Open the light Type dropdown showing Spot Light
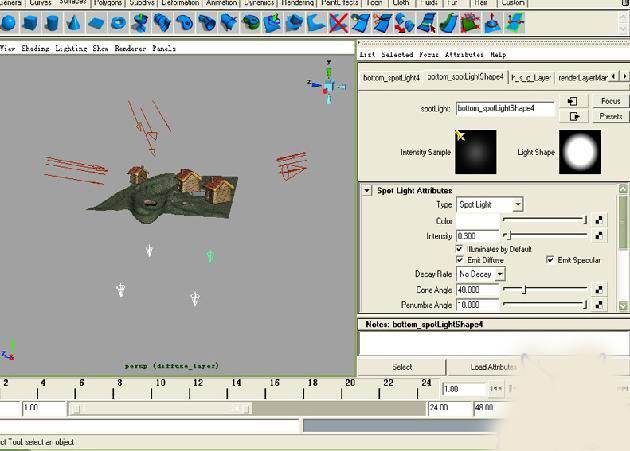630x451 pixels. coord(490,205)
